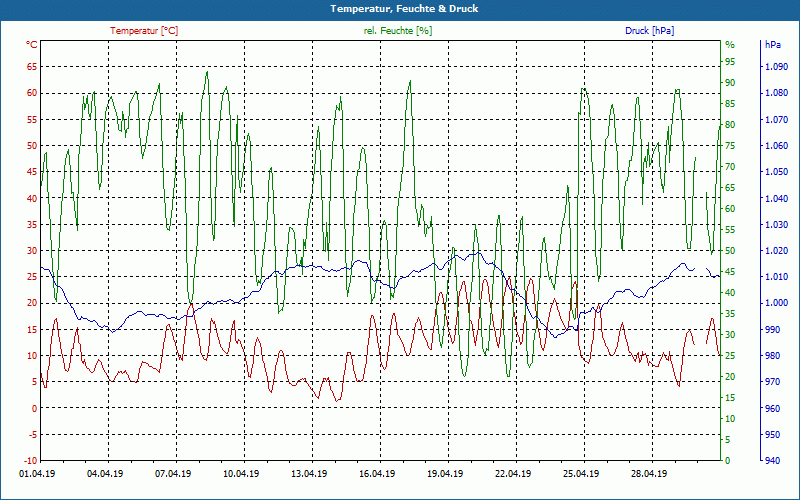The width and height of the screenshot is (800, 500).
Task: Click the blue '1.080' pressure axis tick
Action: click(x=776, y=93)
